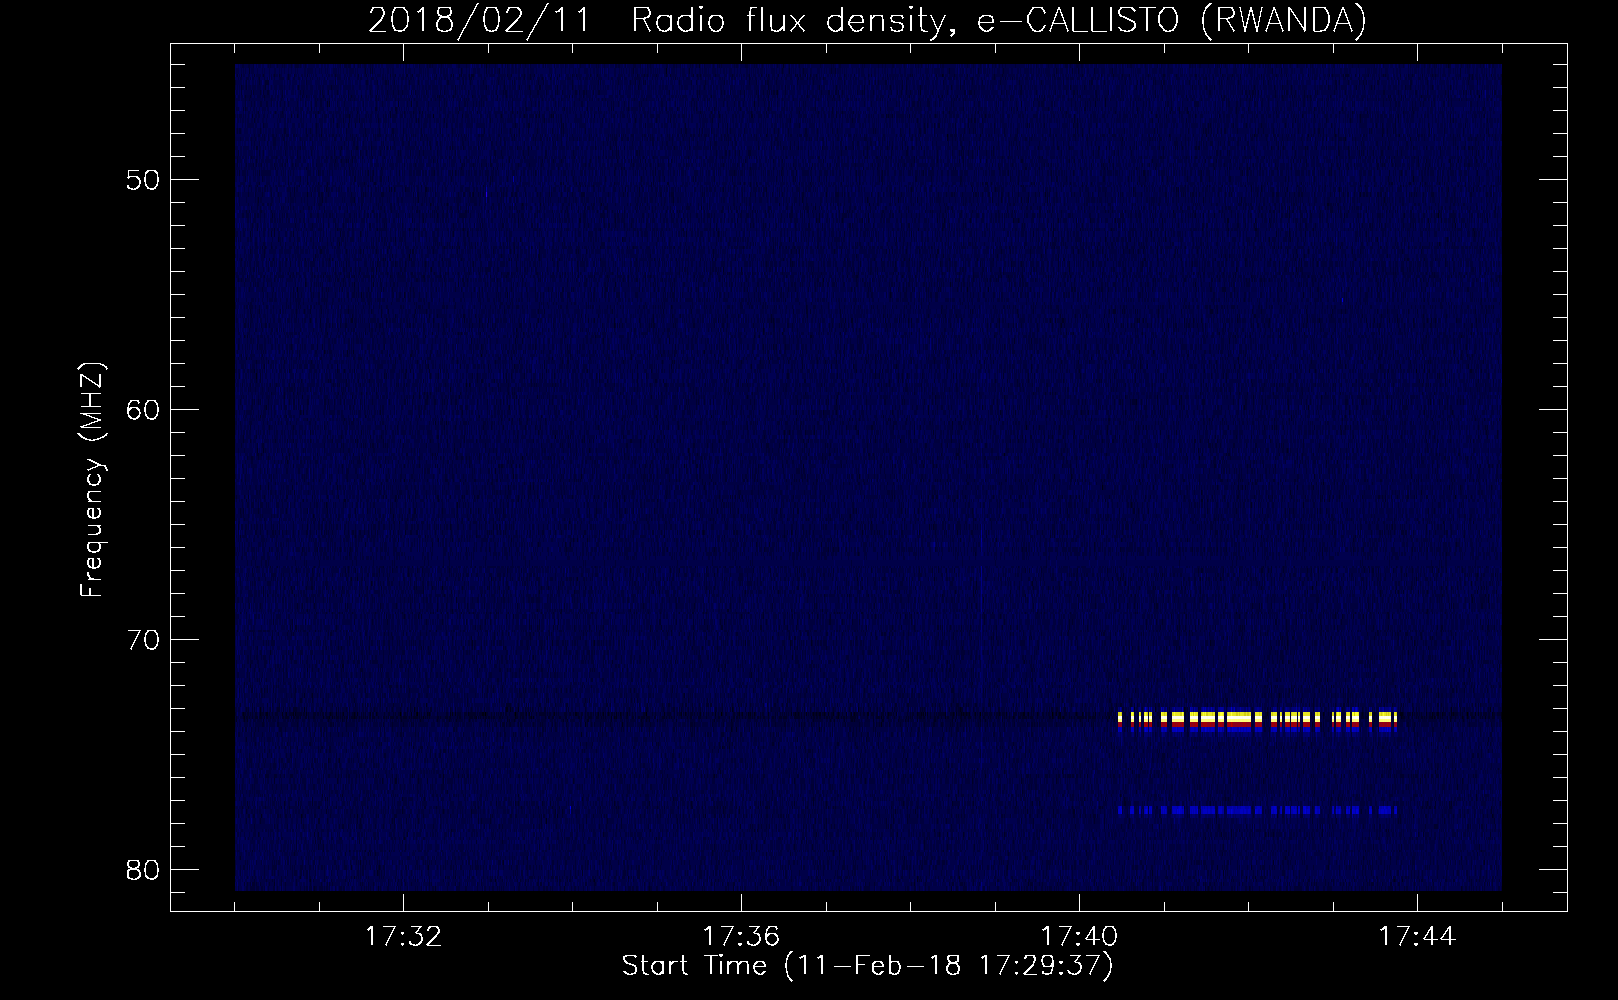Viewport: 1618px width, 1000px height.
Task: Click the time tick label '17:32'
Action: [403, 937]
